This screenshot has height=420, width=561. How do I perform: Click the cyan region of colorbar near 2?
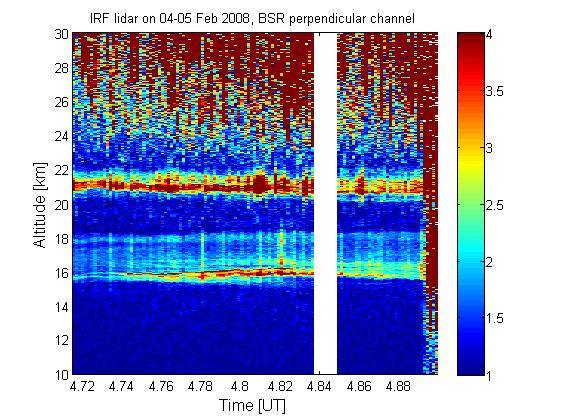pos(470,261)
